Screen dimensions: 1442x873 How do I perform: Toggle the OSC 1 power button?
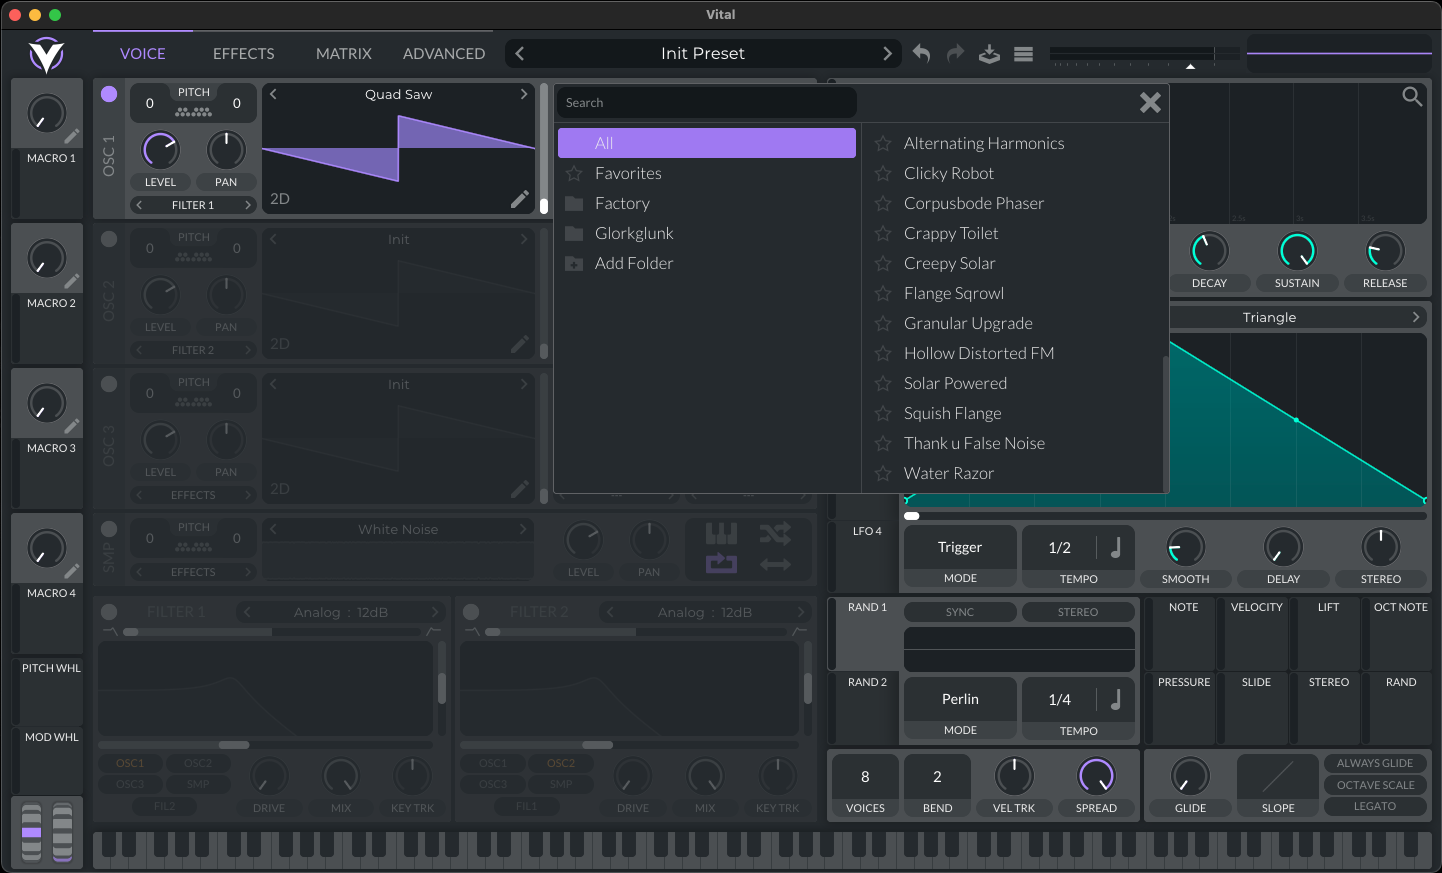click(x=109, y=94)
